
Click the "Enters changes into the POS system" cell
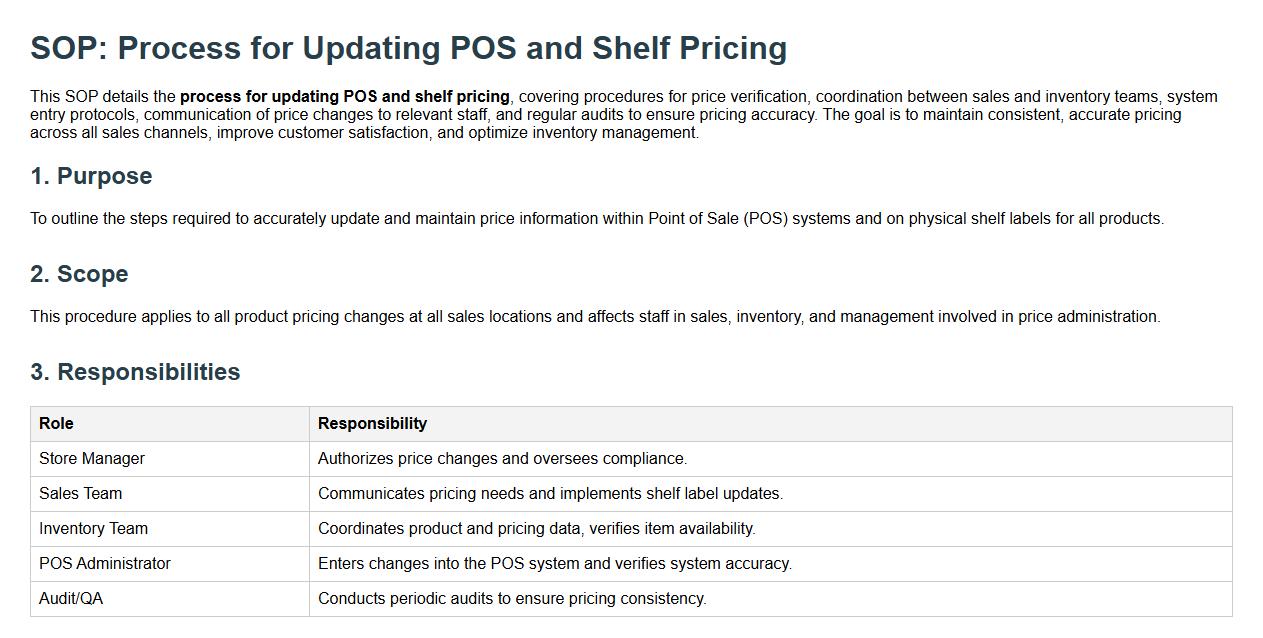[554, 564]
